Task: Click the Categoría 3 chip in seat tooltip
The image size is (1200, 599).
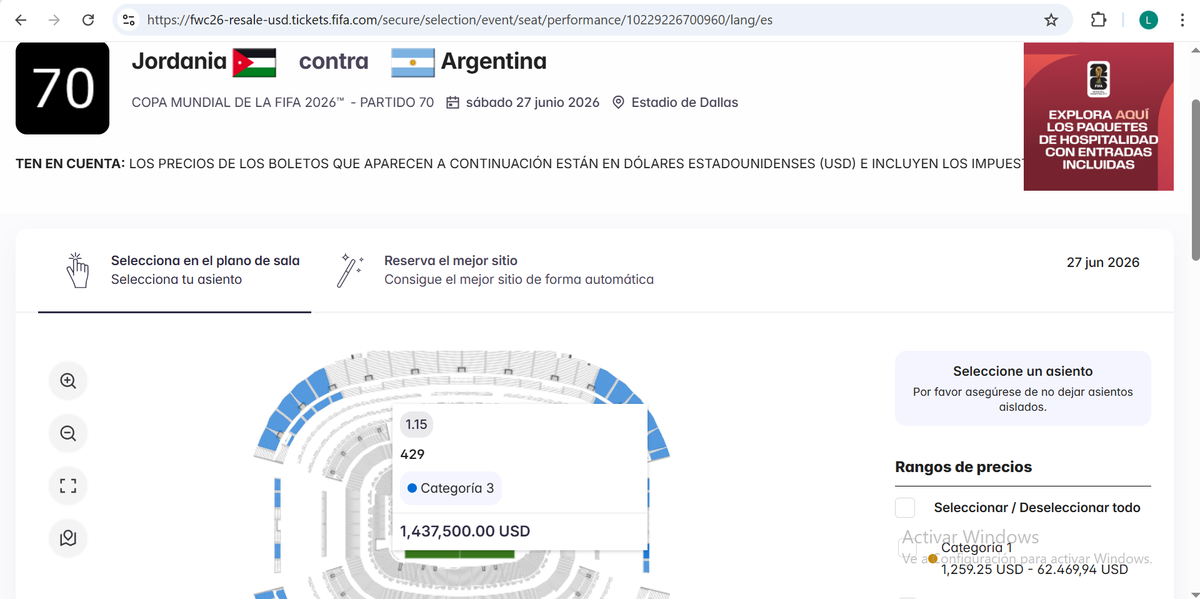Action: click(450, 487)
